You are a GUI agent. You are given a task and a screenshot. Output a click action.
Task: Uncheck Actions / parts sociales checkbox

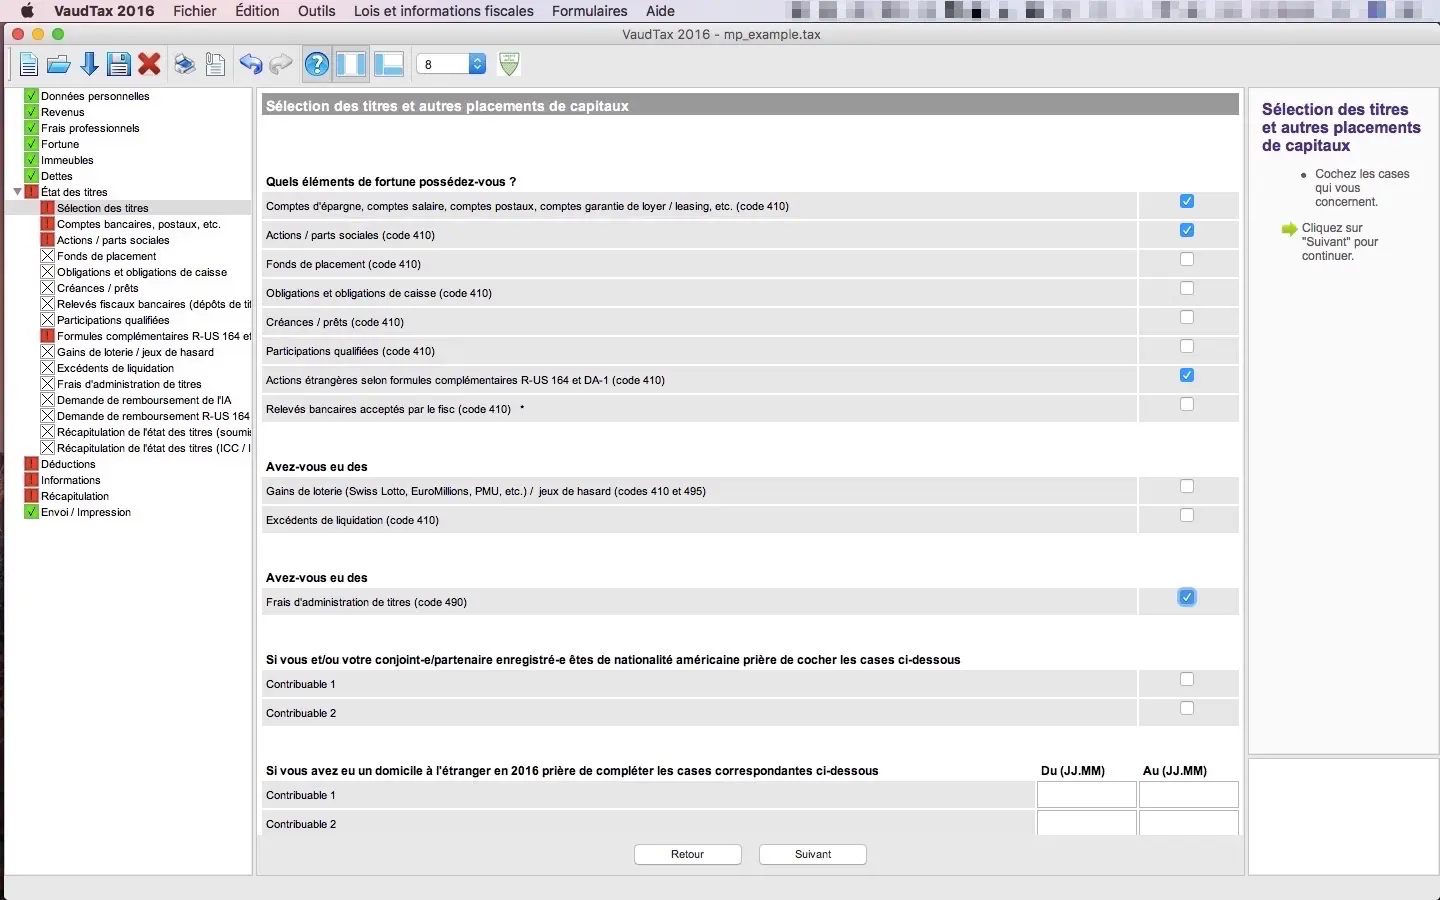coord(1187,230)
